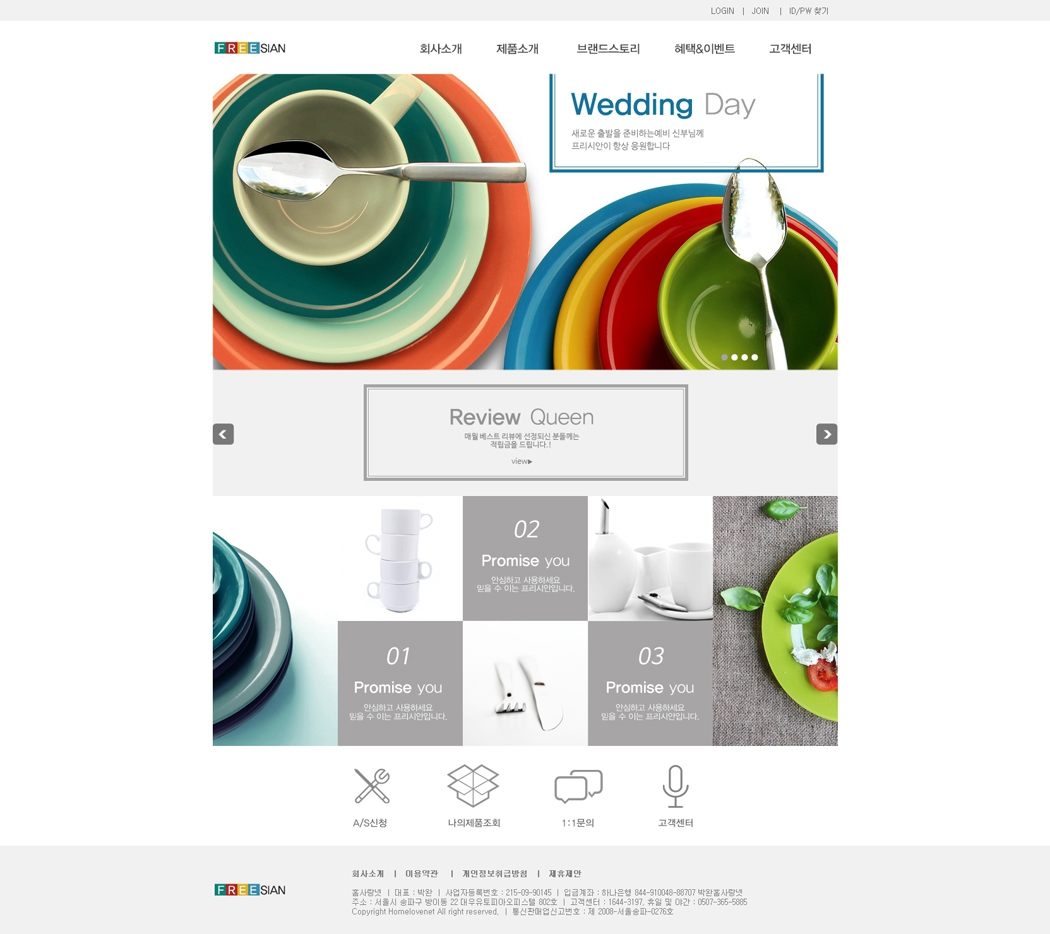Select the last carousel indicator dot
The image size is (1050, 934).
[755, 358]
